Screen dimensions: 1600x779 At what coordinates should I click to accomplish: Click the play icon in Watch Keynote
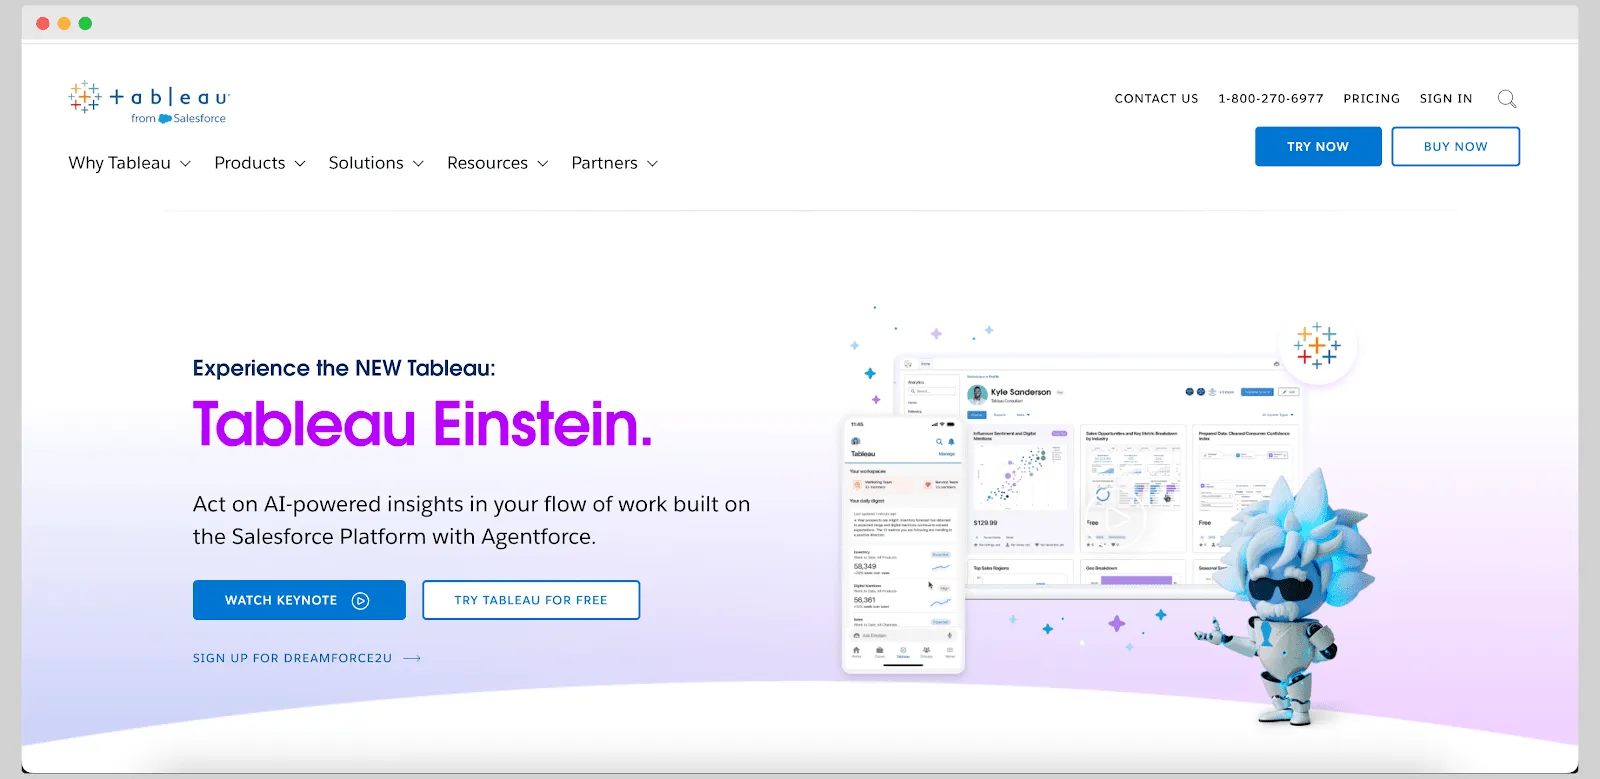[361, 601]
